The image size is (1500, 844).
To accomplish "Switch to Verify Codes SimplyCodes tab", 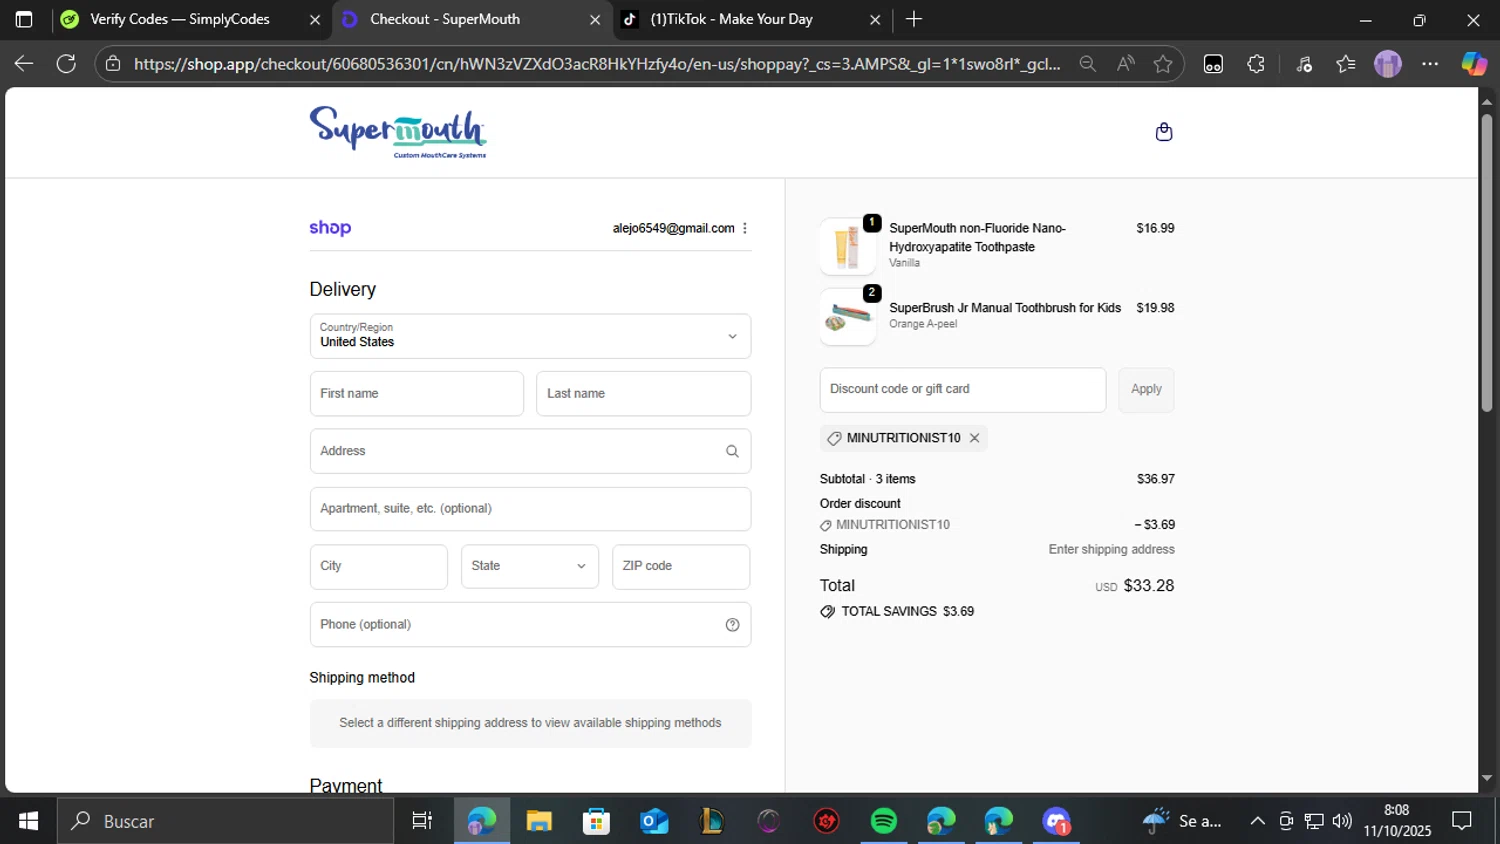I will 180,19.
